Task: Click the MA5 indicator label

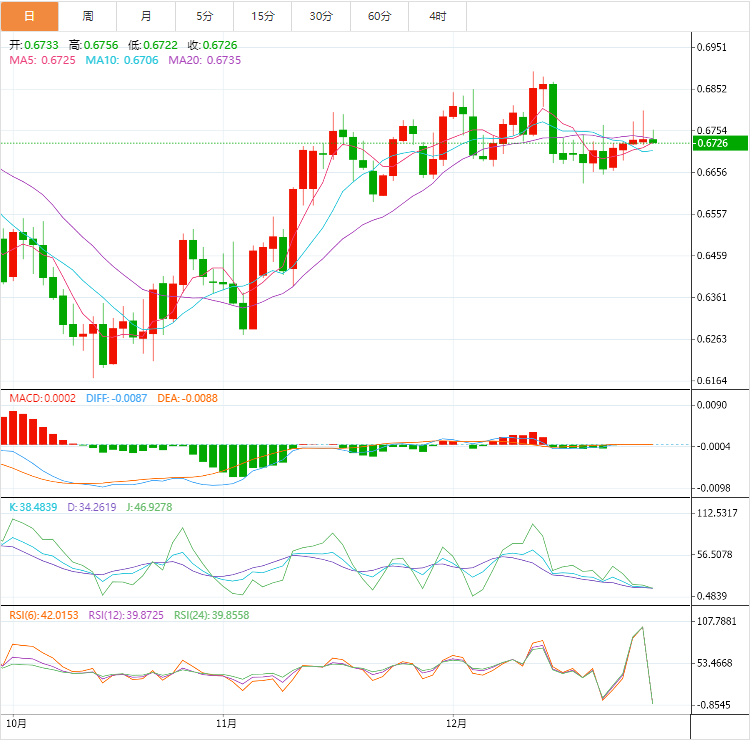Action: click(x=41, y=60)
